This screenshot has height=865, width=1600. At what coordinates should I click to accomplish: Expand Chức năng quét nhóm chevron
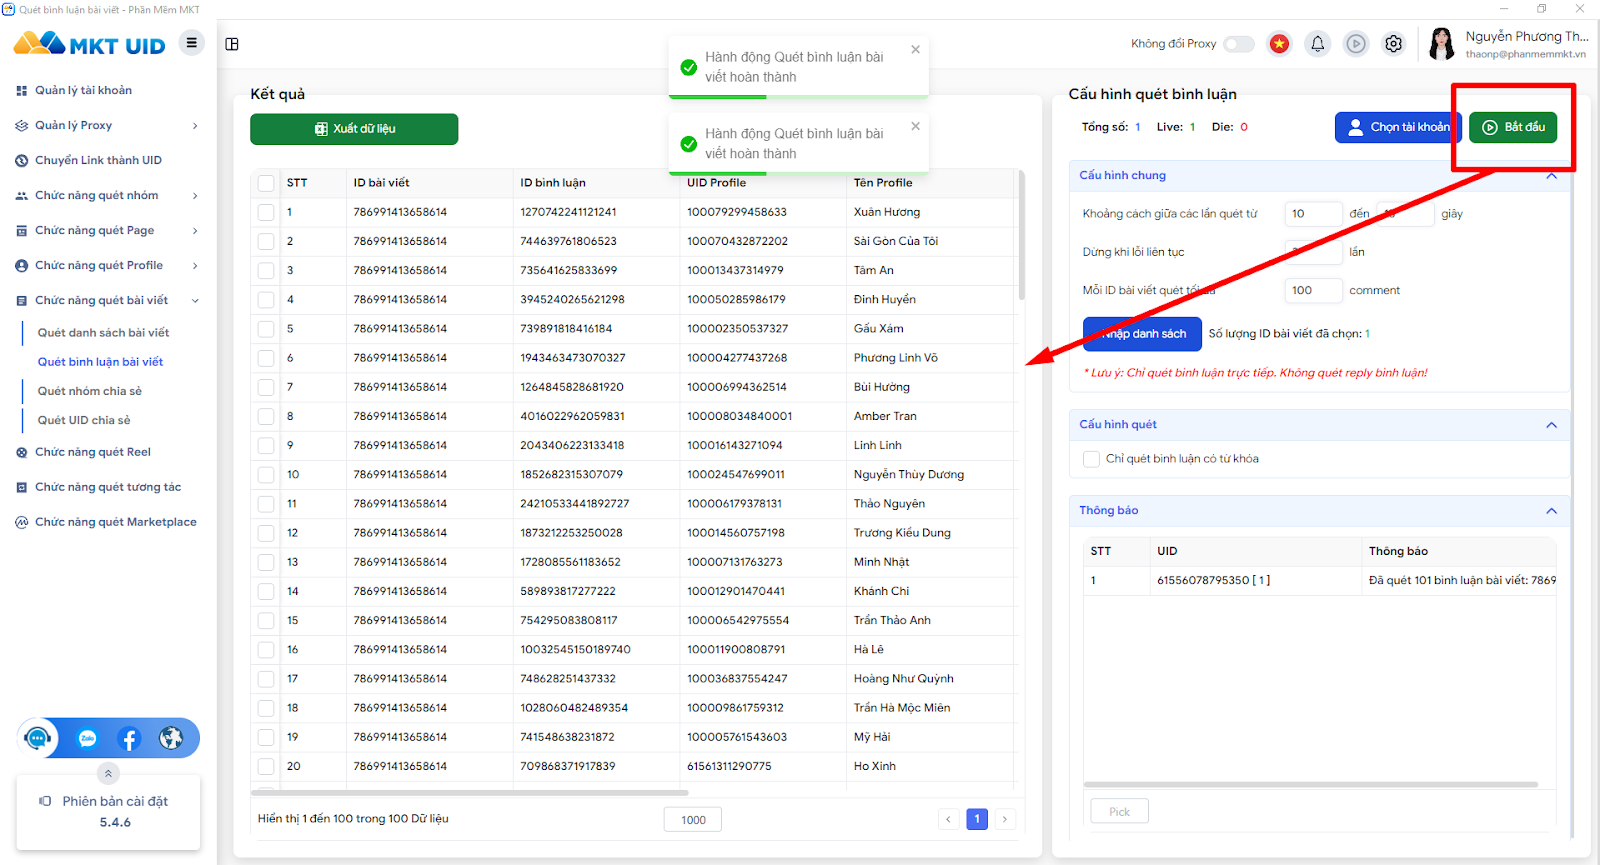pos(195,196)
